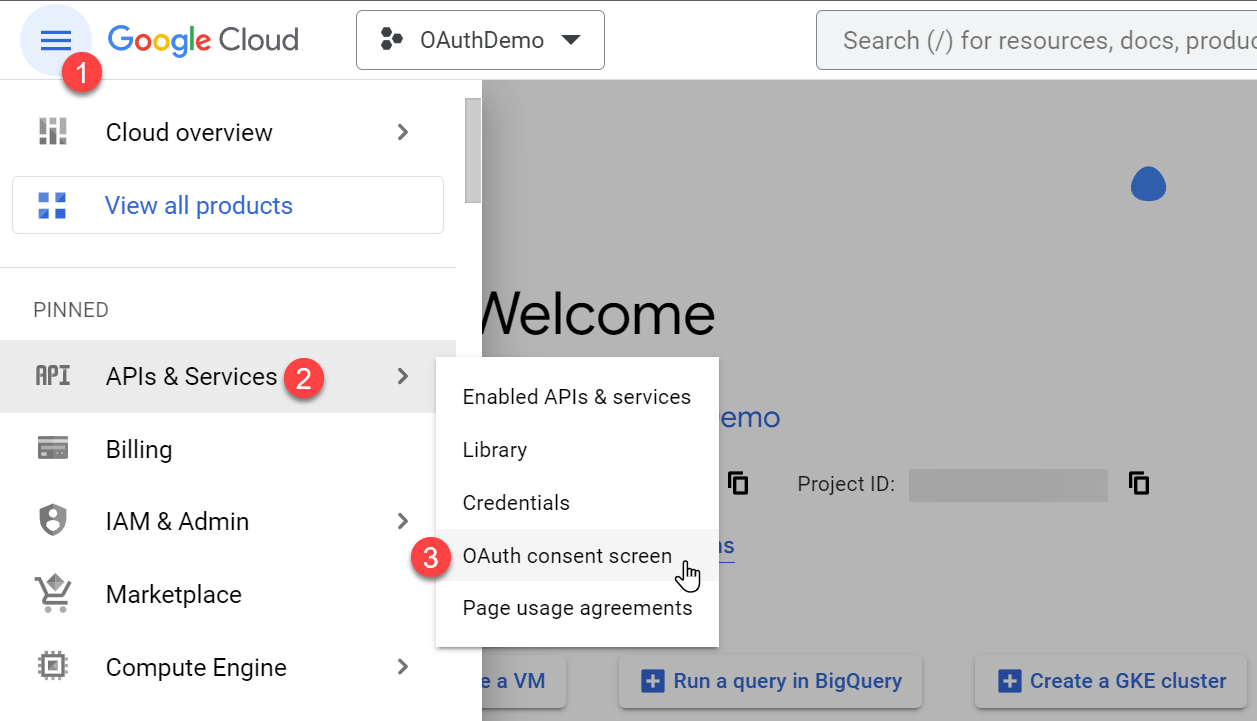Click the PINNED section label
The image size is (1257, 721).
[71, 310]
